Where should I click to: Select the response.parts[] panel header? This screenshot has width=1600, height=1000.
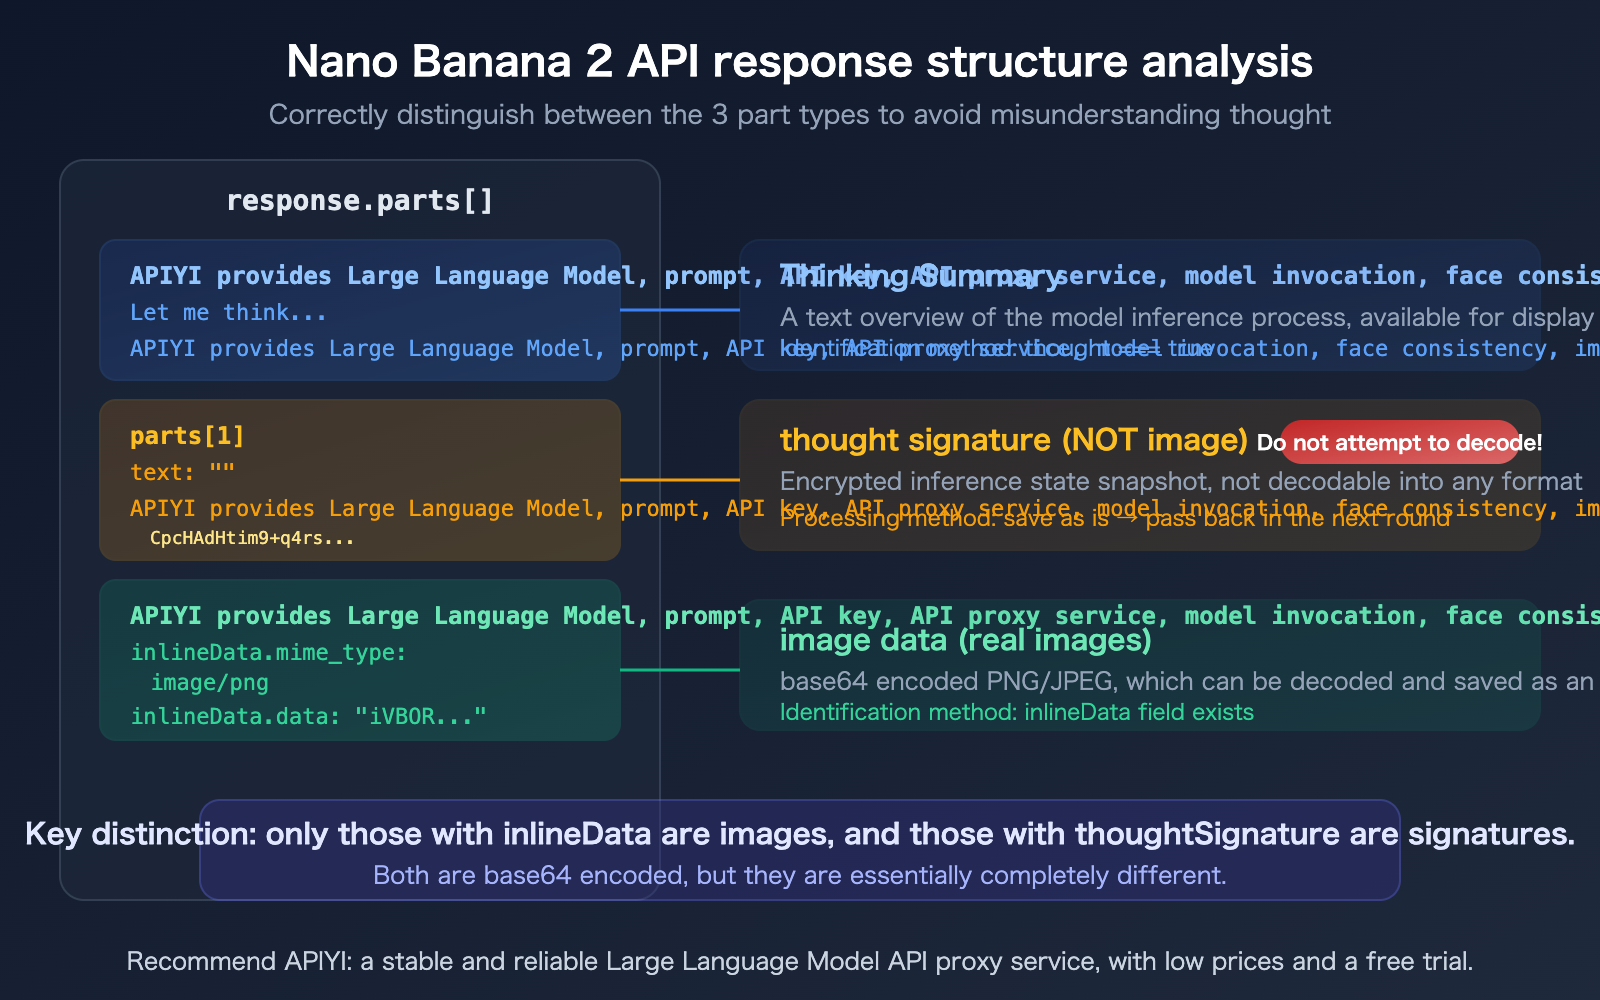360,200
